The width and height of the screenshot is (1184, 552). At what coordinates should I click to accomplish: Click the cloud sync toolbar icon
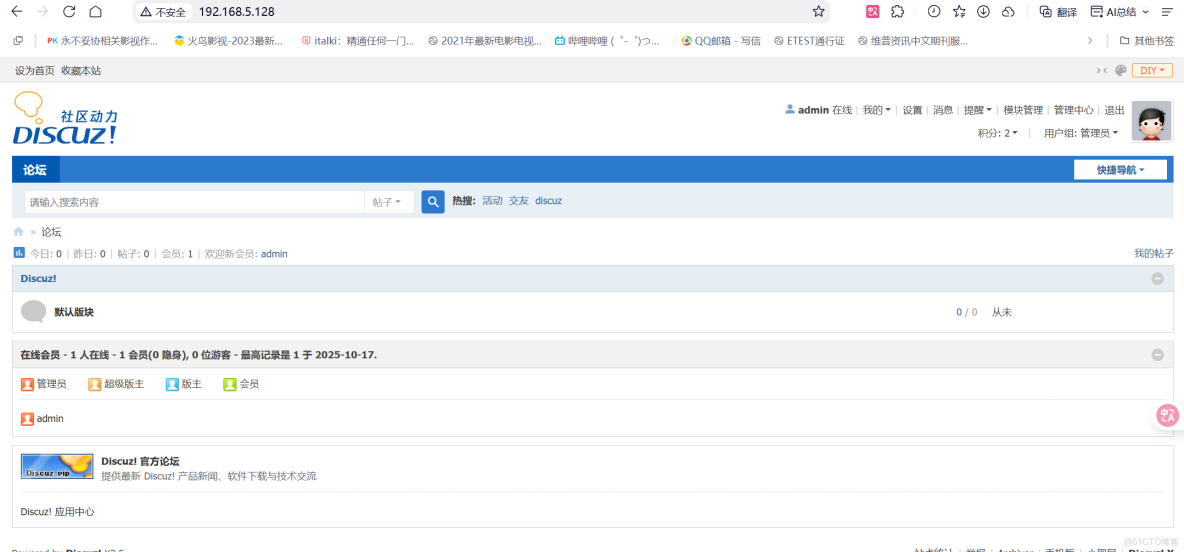[x=1008, y=11]
